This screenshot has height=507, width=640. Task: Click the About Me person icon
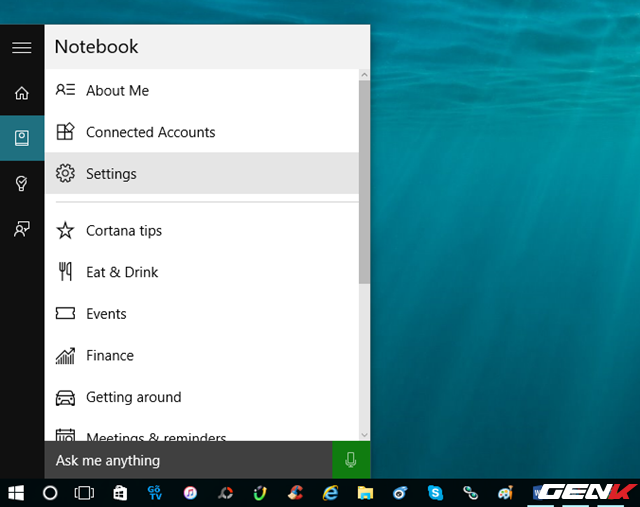click(x=65, y=90)
